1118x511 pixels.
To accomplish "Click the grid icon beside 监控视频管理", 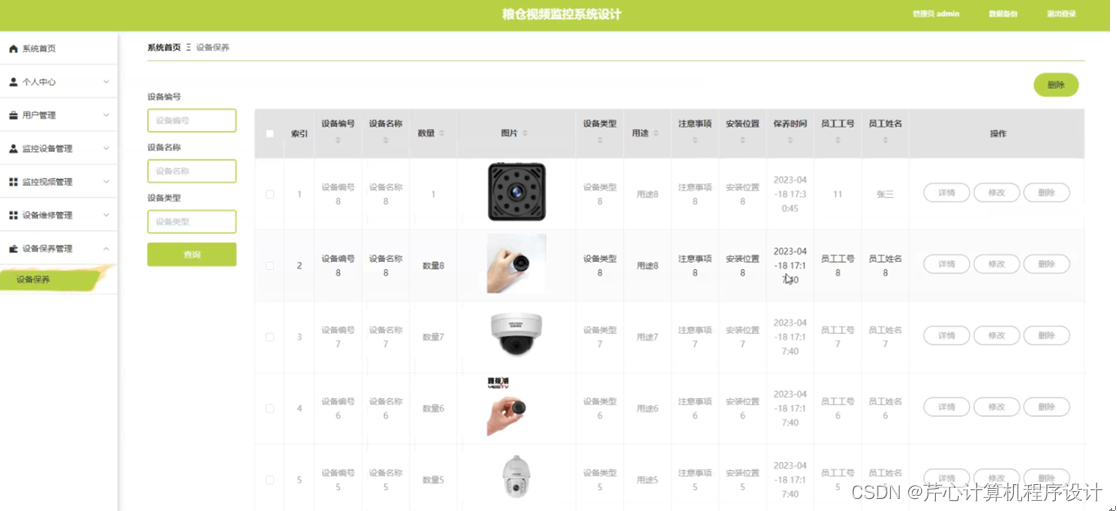I will [x=13, y=182].
